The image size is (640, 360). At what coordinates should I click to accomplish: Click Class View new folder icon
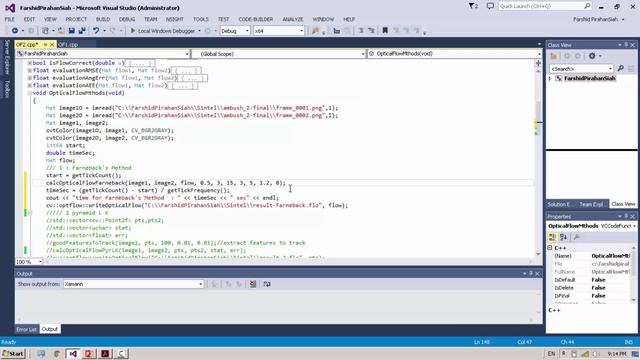pyautogui.click(x=553, y=56)
